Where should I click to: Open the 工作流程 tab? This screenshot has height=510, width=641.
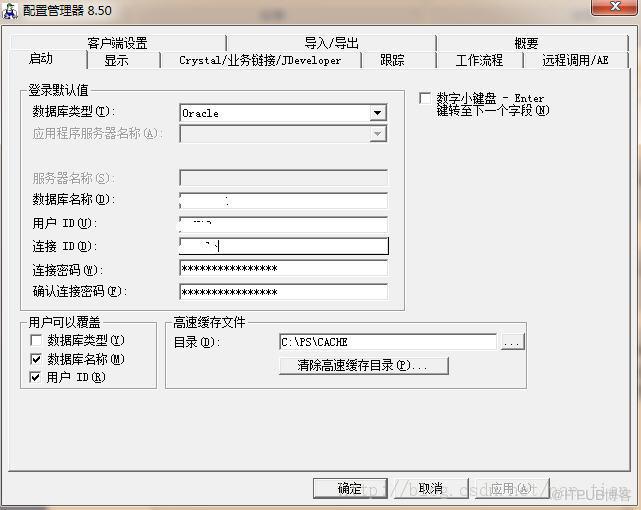pyautogui.click(x=479, y=60)
